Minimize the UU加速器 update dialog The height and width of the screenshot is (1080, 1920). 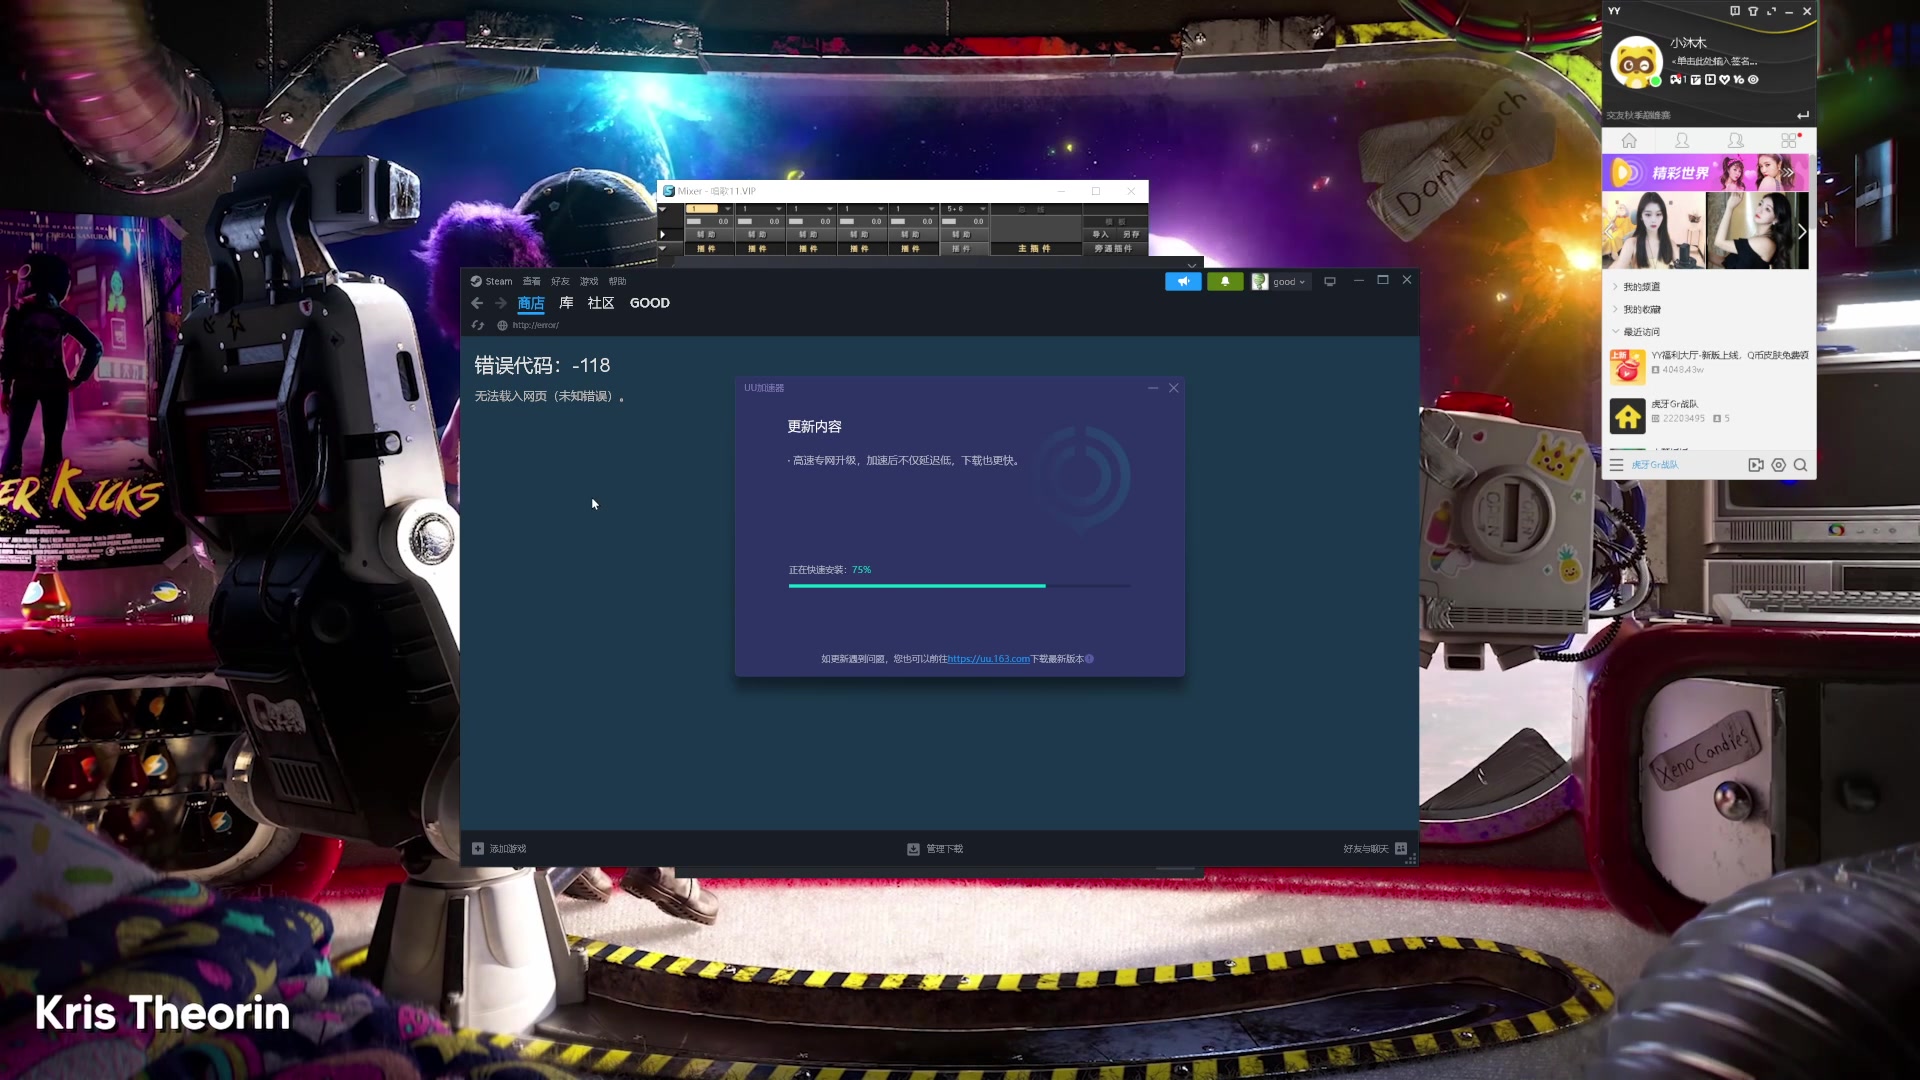point(1153,388)
